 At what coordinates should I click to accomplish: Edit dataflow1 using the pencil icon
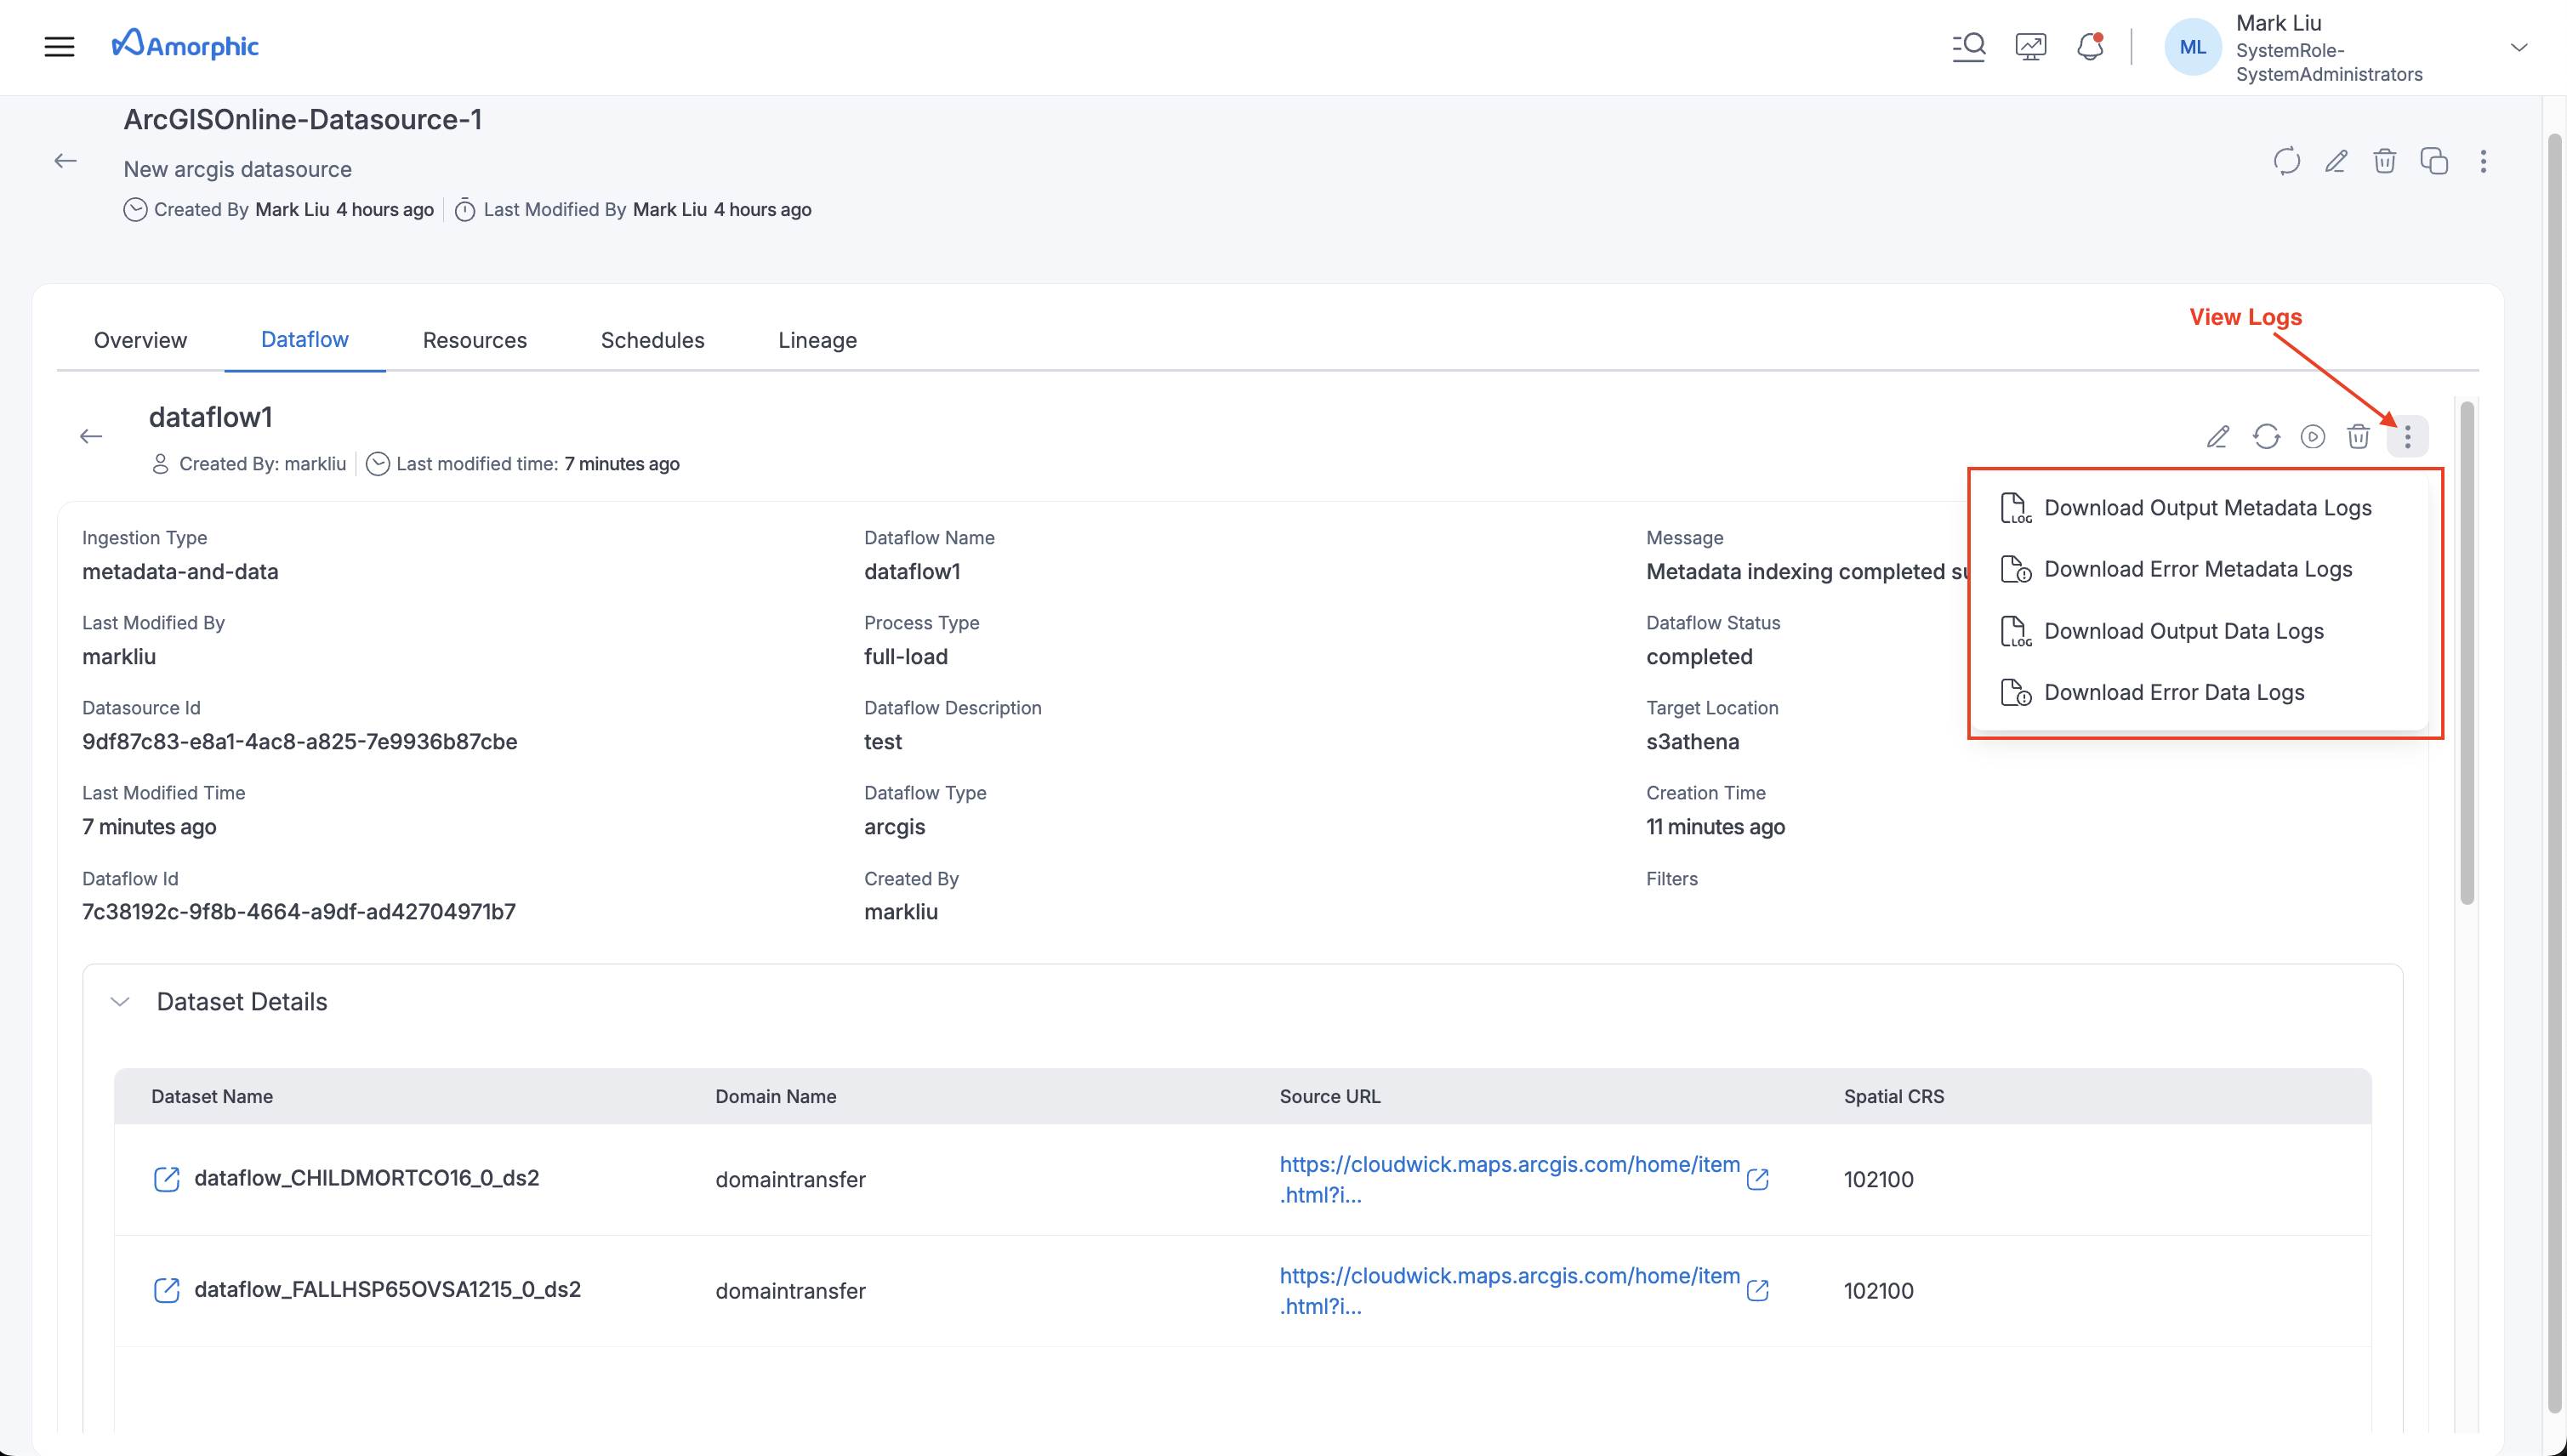[2218, 437]
